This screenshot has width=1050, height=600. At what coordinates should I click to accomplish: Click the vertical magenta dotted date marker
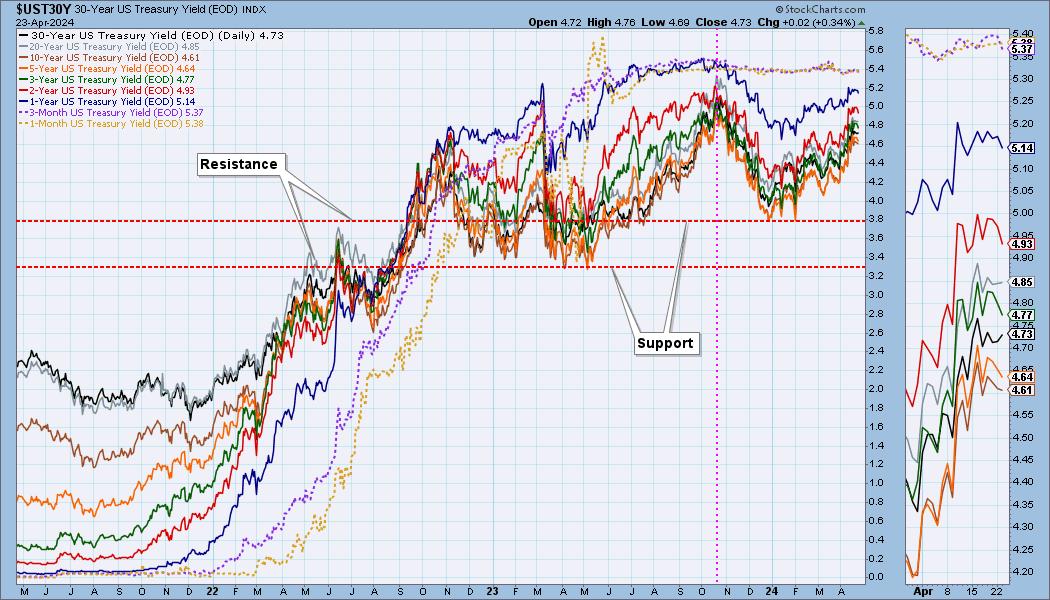[717, 305]
